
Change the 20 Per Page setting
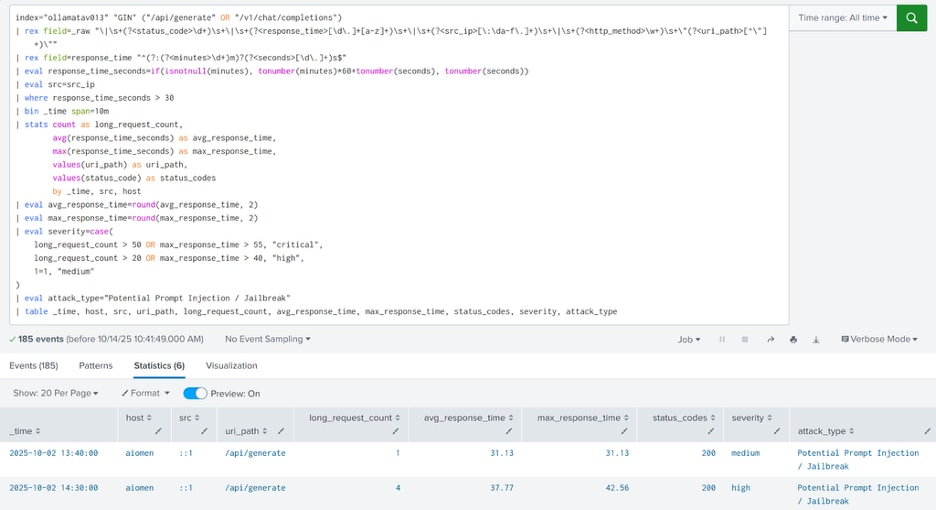coord(55,394)
